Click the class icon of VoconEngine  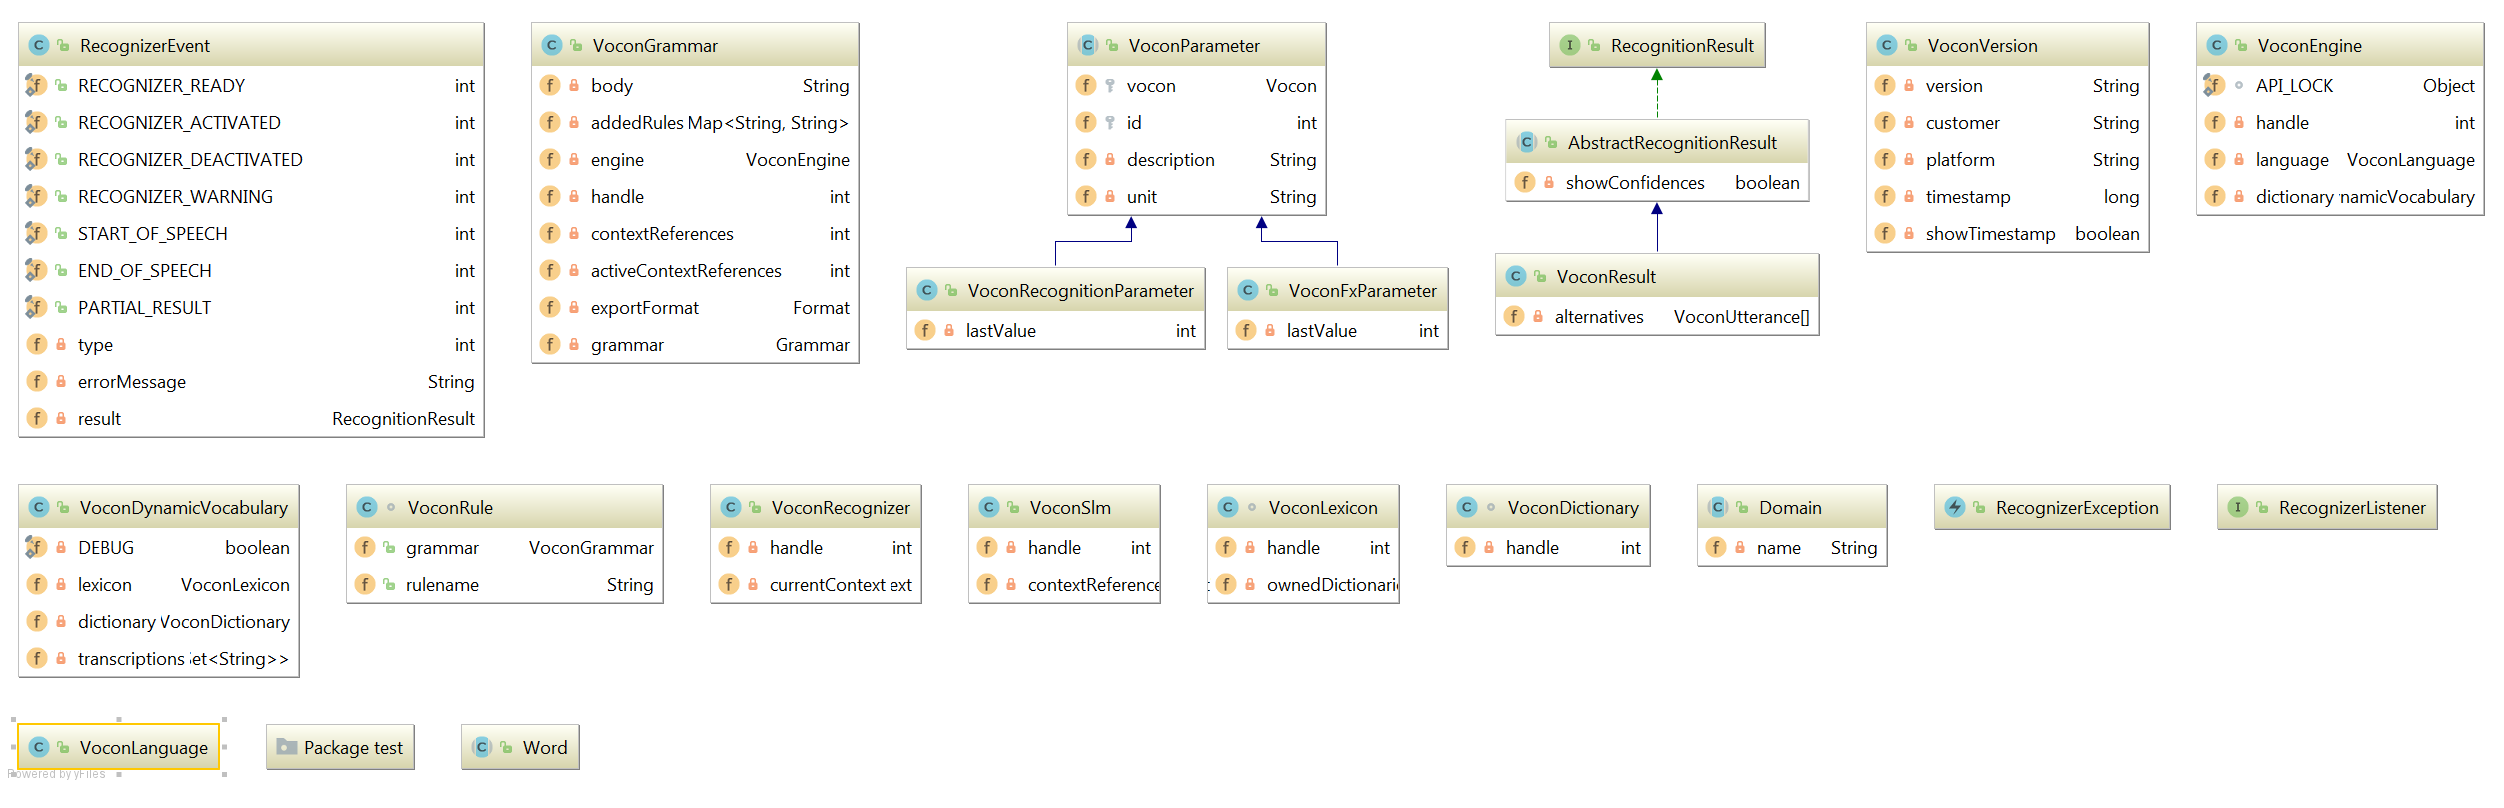2217,45
